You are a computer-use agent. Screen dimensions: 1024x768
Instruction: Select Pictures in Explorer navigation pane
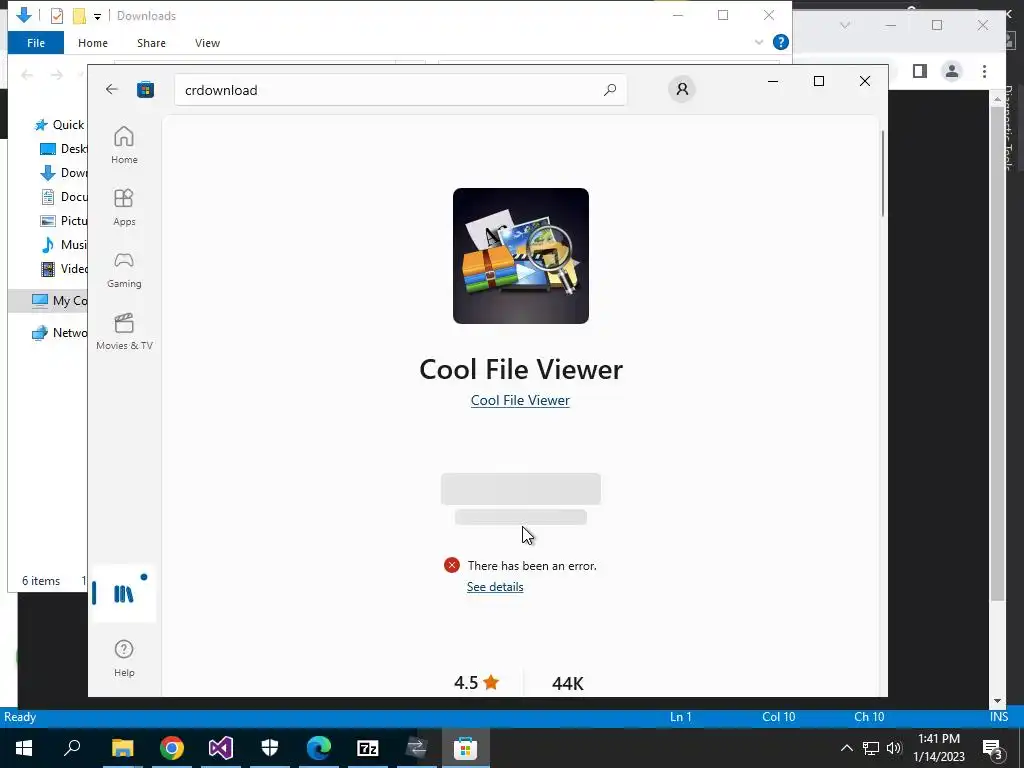click(63, 221)
